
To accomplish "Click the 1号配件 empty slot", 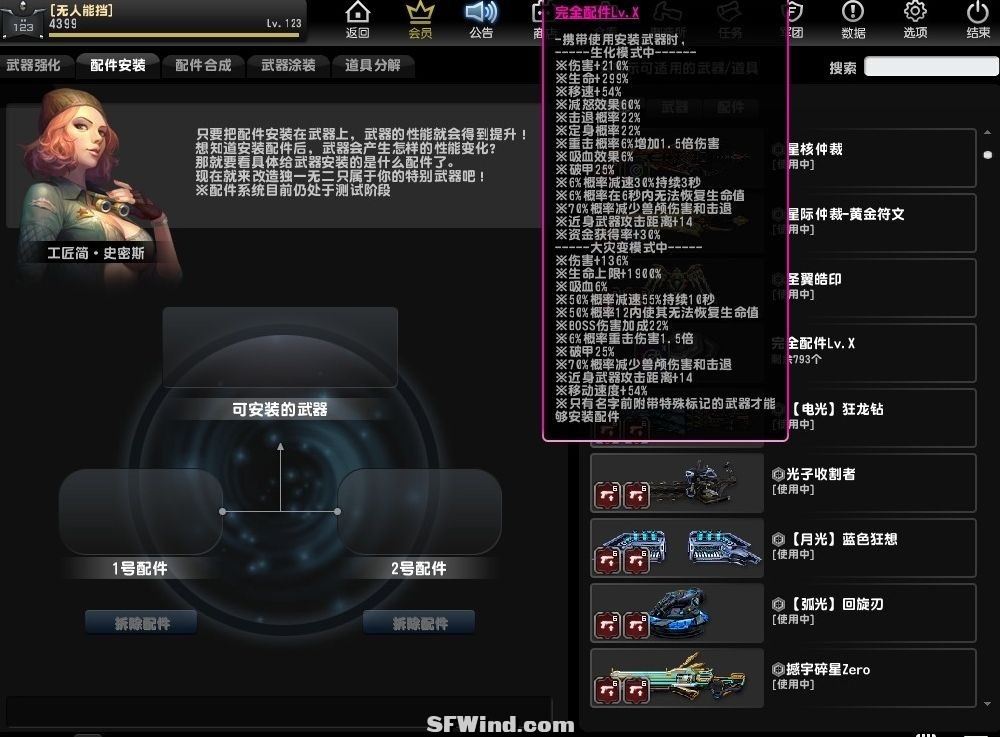I will click(141, 511).
